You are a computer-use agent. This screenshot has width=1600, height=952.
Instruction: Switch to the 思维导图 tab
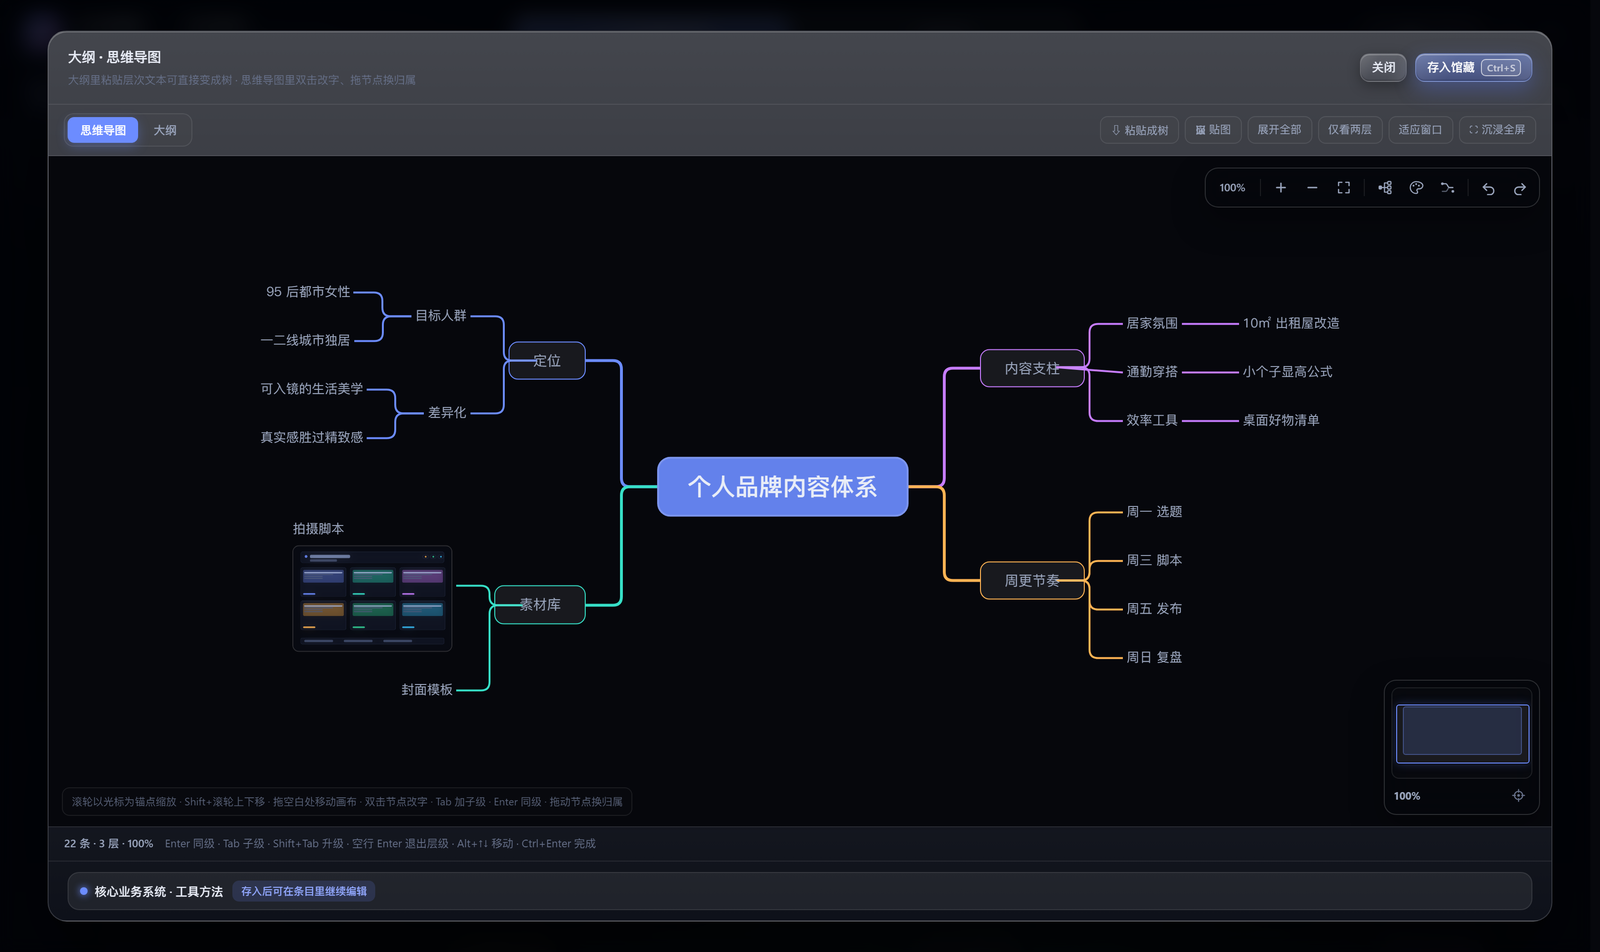103,130
